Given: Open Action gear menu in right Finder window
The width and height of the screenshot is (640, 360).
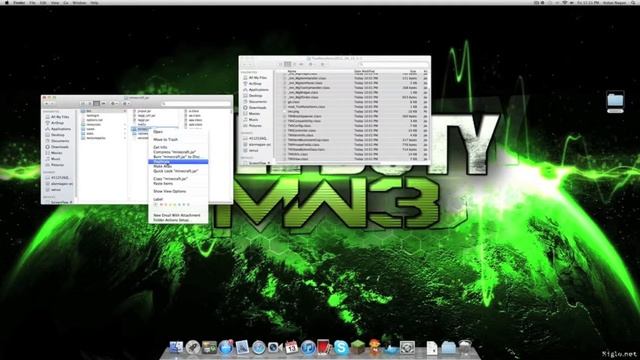Looking at the screenshot, I should (311, 64).
